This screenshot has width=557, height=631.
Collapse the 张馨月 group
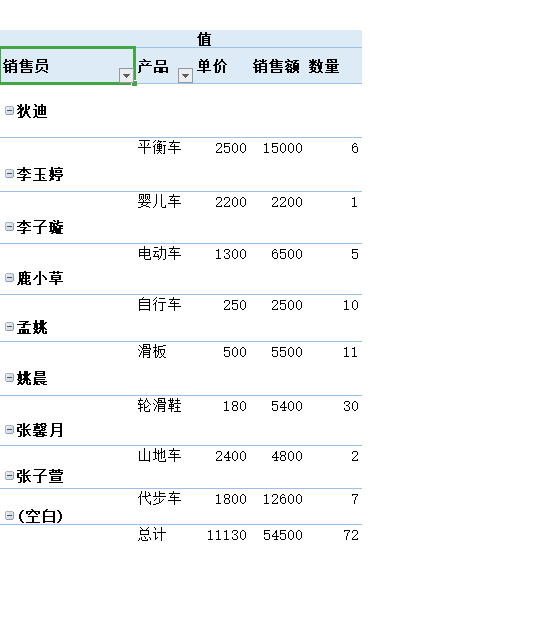(x=9, y=429)
